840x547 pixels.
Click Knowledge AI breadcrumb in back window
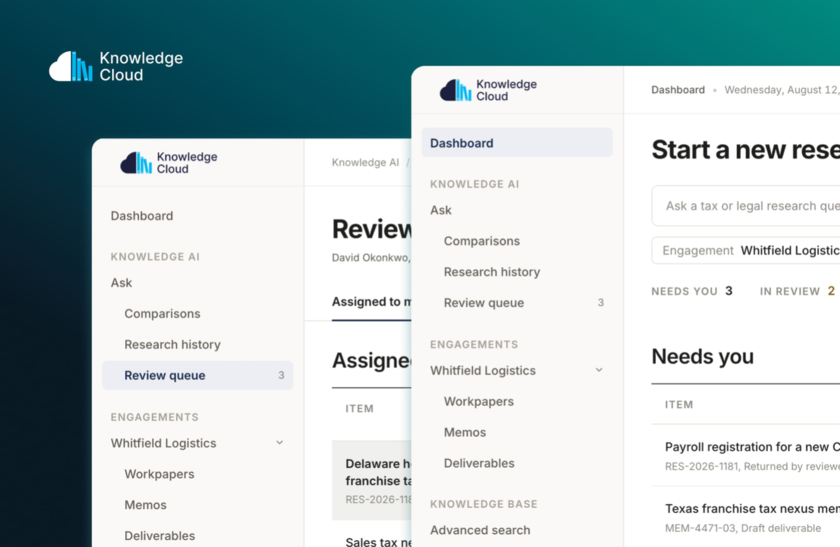pyautogui.click(x=365, y=162)
